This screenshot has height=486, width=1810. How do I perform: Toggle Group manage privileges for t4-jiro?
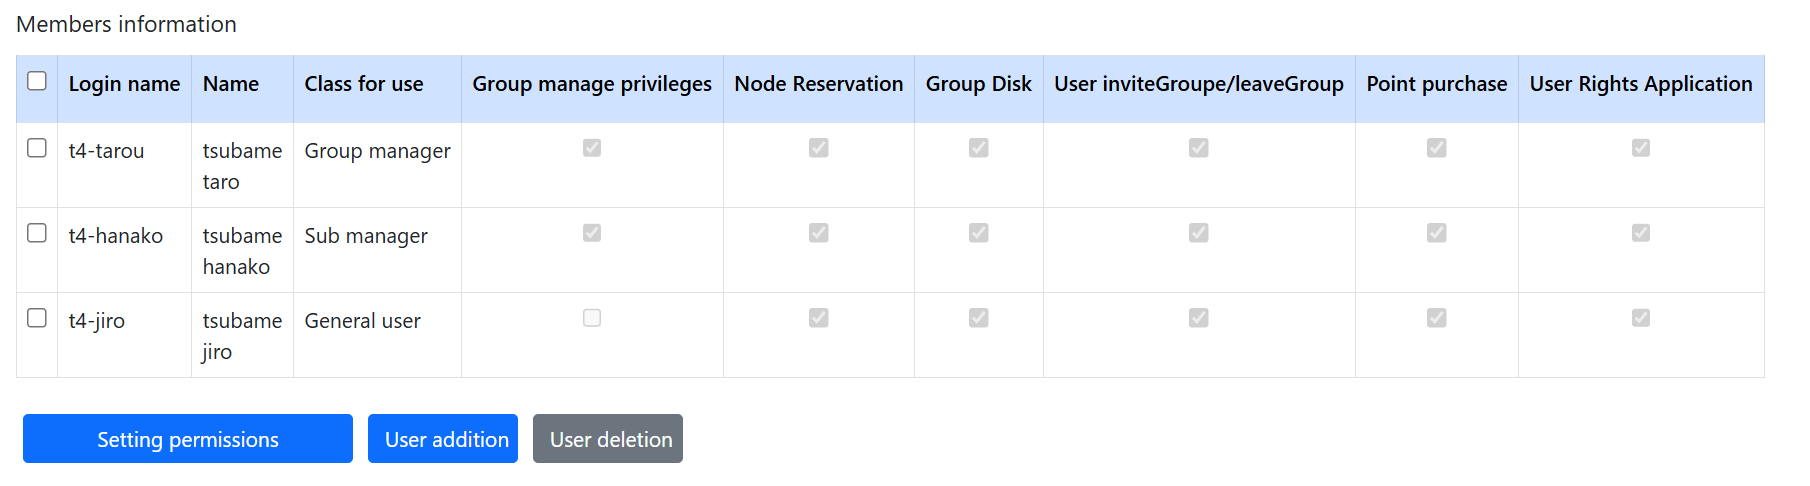point(592,318)
